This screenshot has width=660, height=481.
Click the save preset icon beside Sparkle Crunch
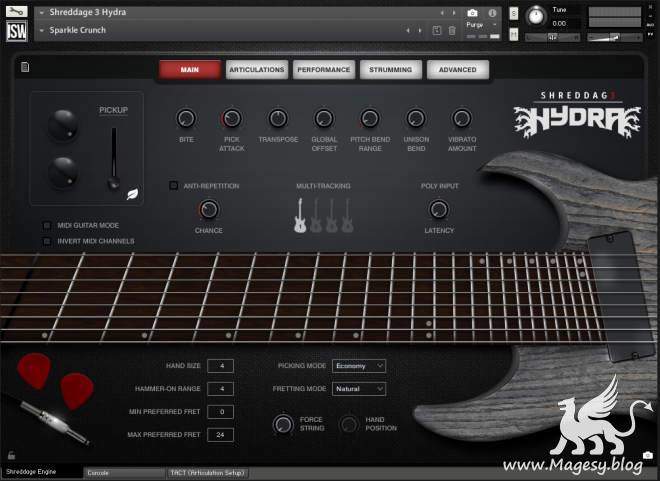coord(436,30)
